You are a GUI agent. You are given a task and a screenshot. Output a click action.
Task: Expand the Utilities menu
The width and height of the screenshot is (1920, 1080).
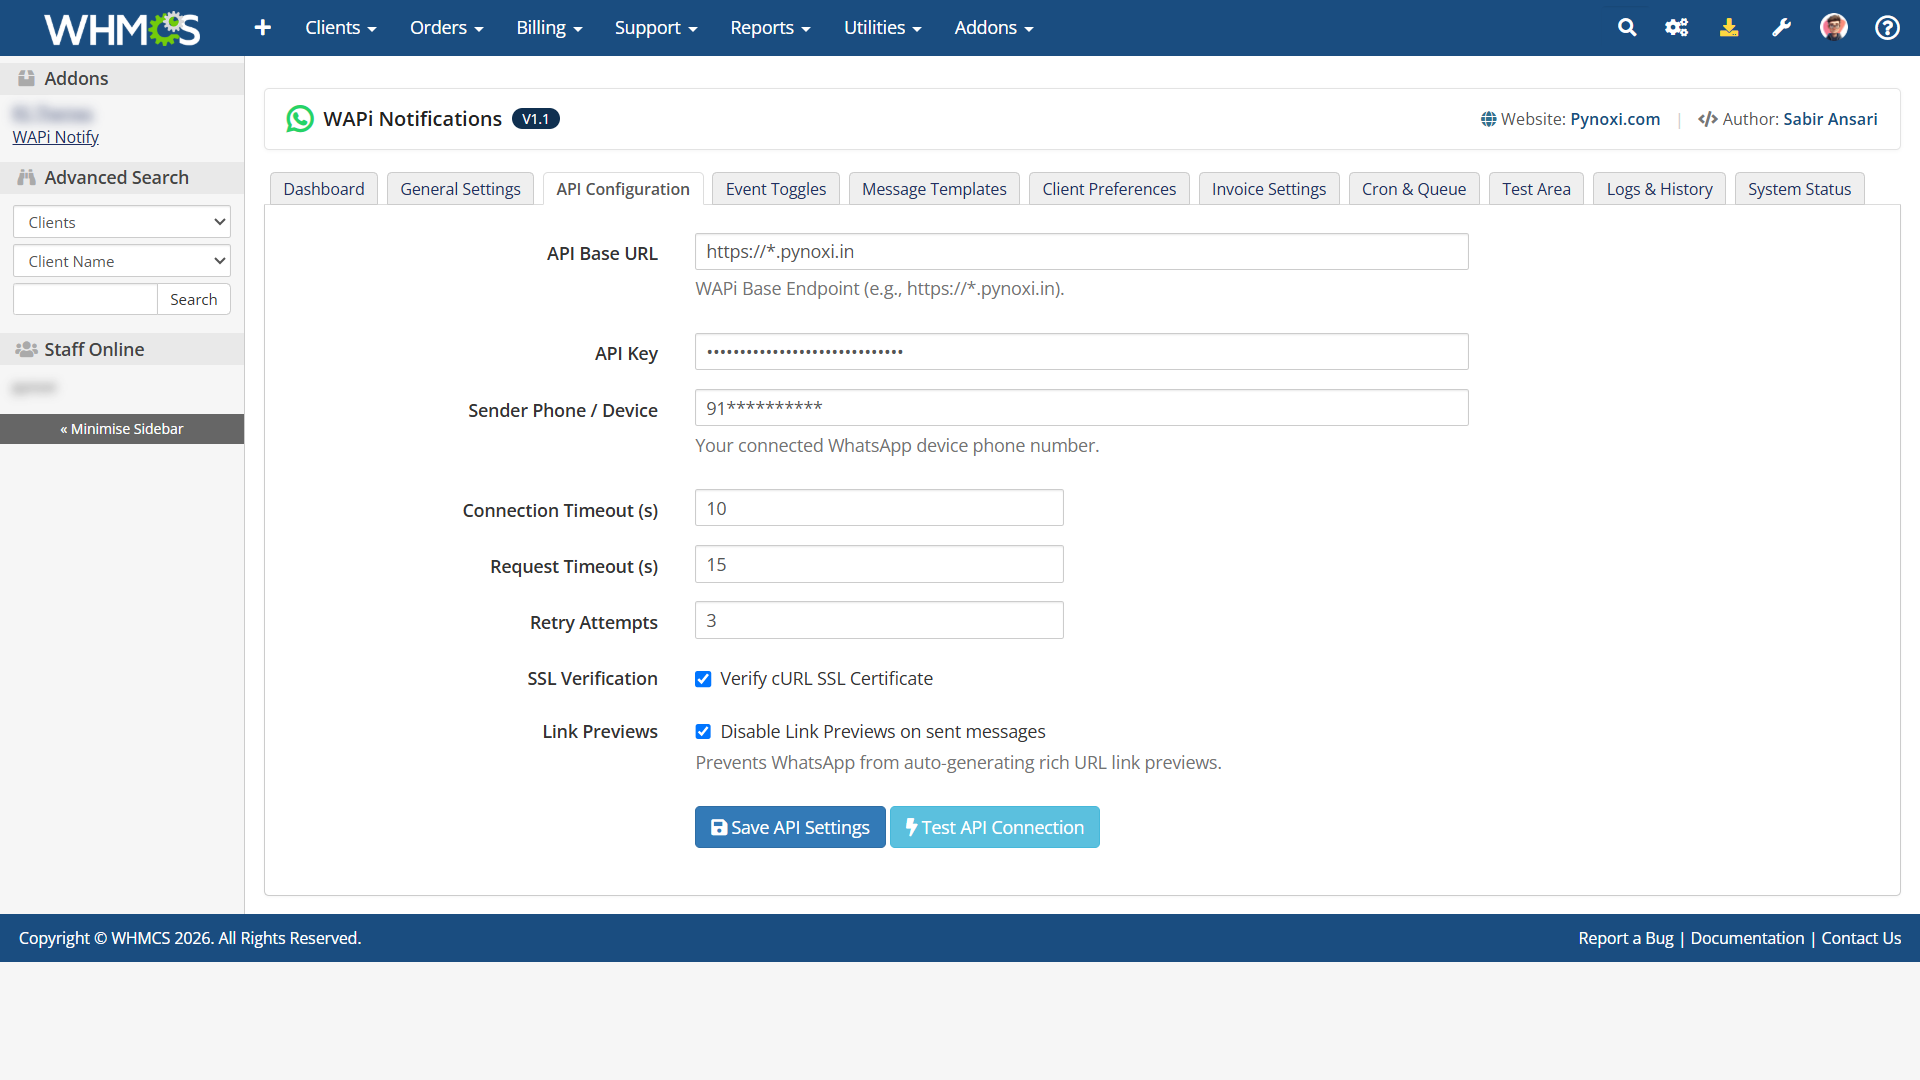(883, 28)
